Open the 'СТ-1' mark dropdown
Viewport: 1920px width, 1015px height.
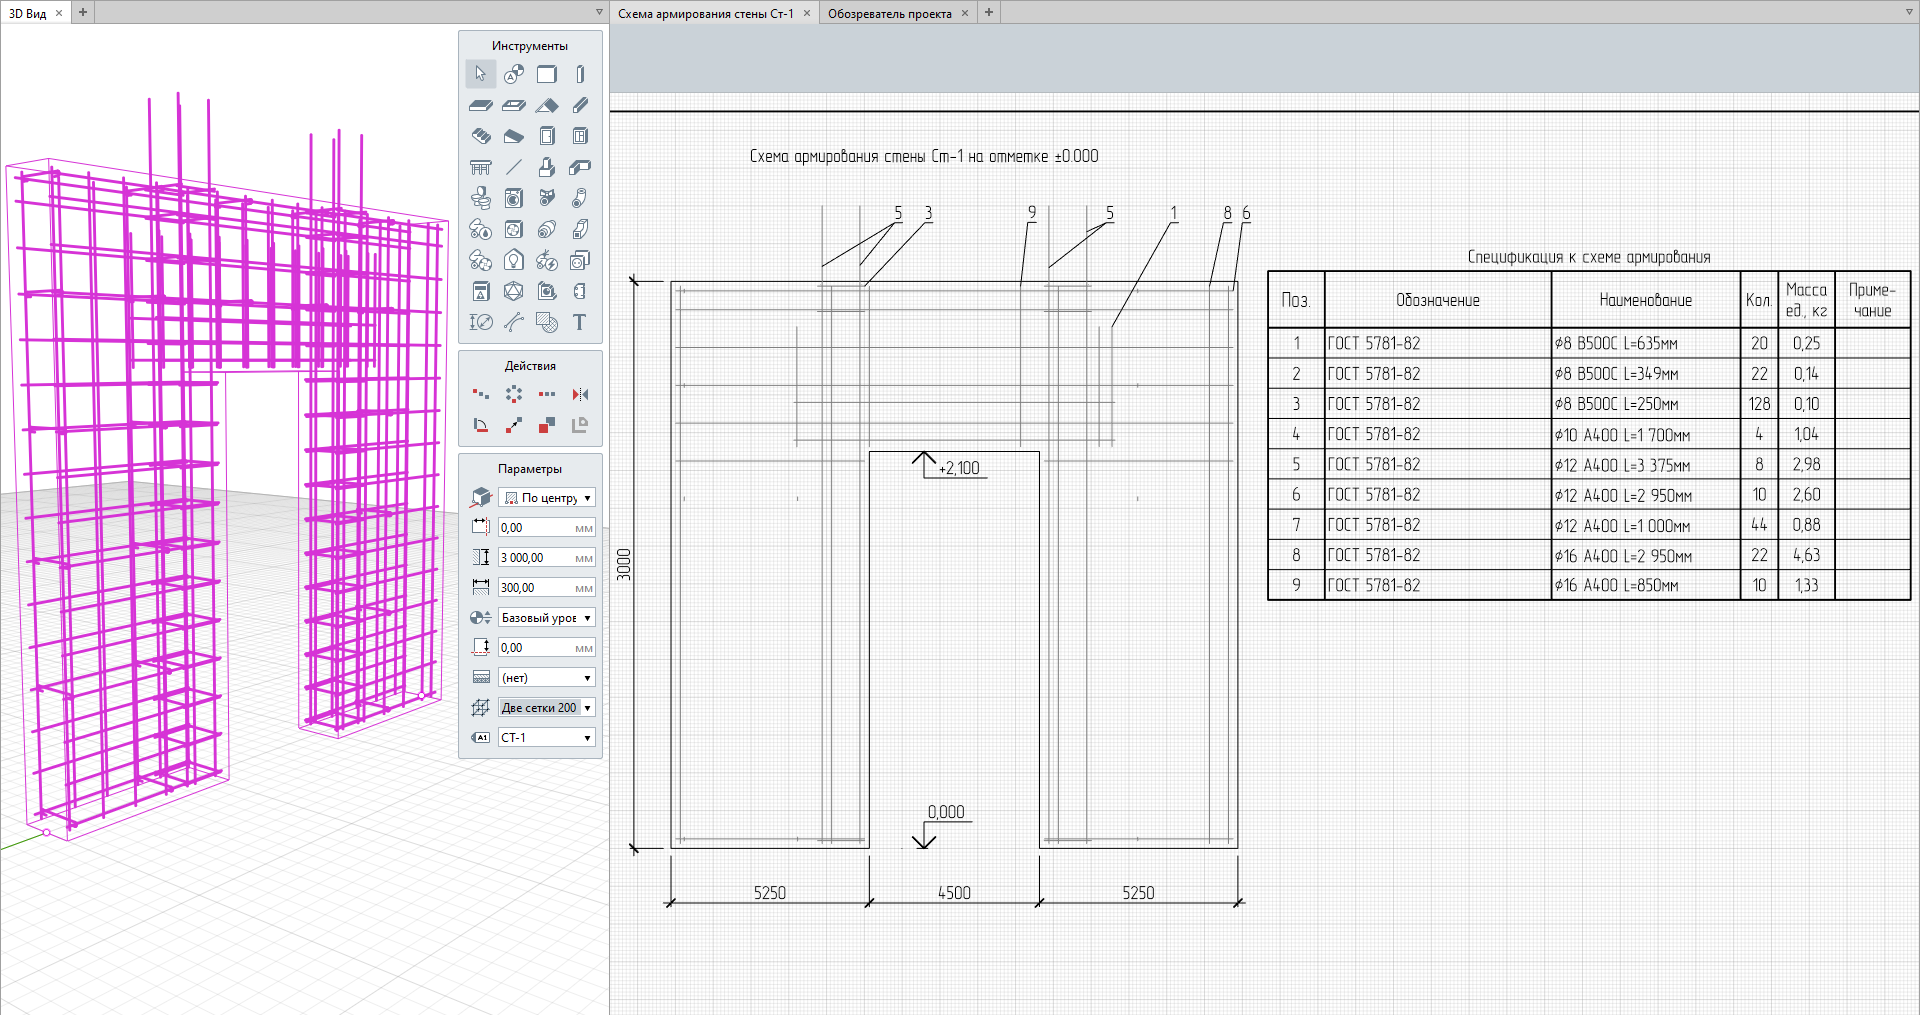[x=547, y=738]
